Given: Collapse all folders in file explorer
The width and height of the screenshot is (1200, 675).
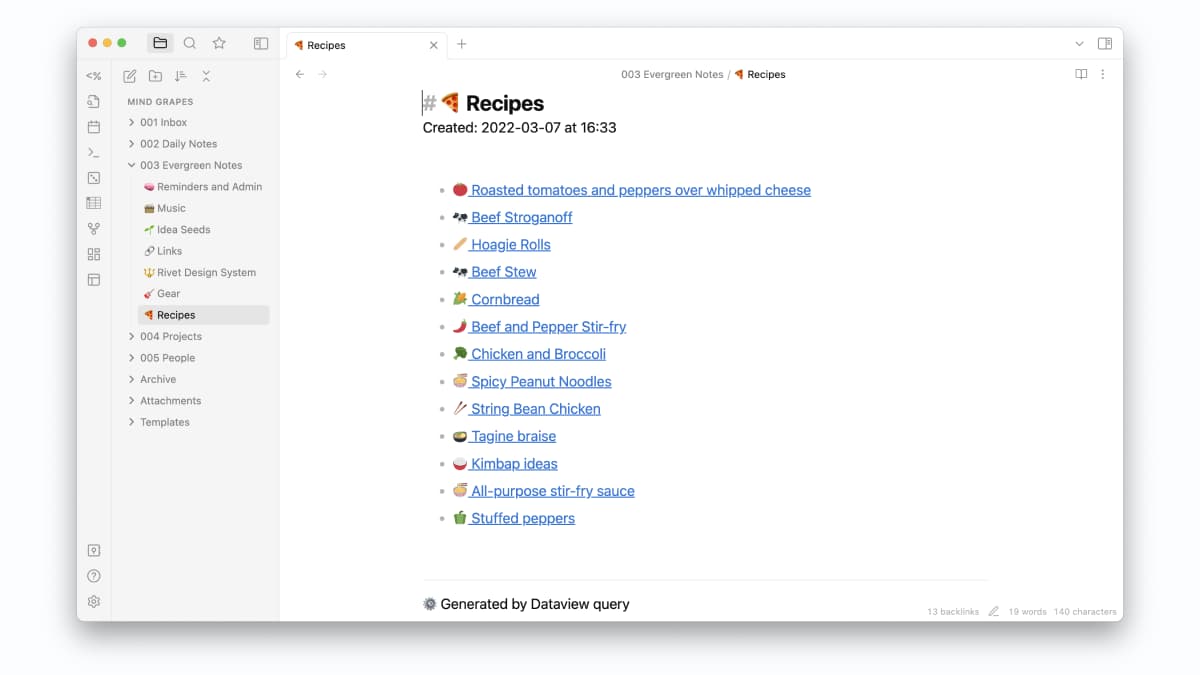Looking at the screenshot, I should [206, 75].
